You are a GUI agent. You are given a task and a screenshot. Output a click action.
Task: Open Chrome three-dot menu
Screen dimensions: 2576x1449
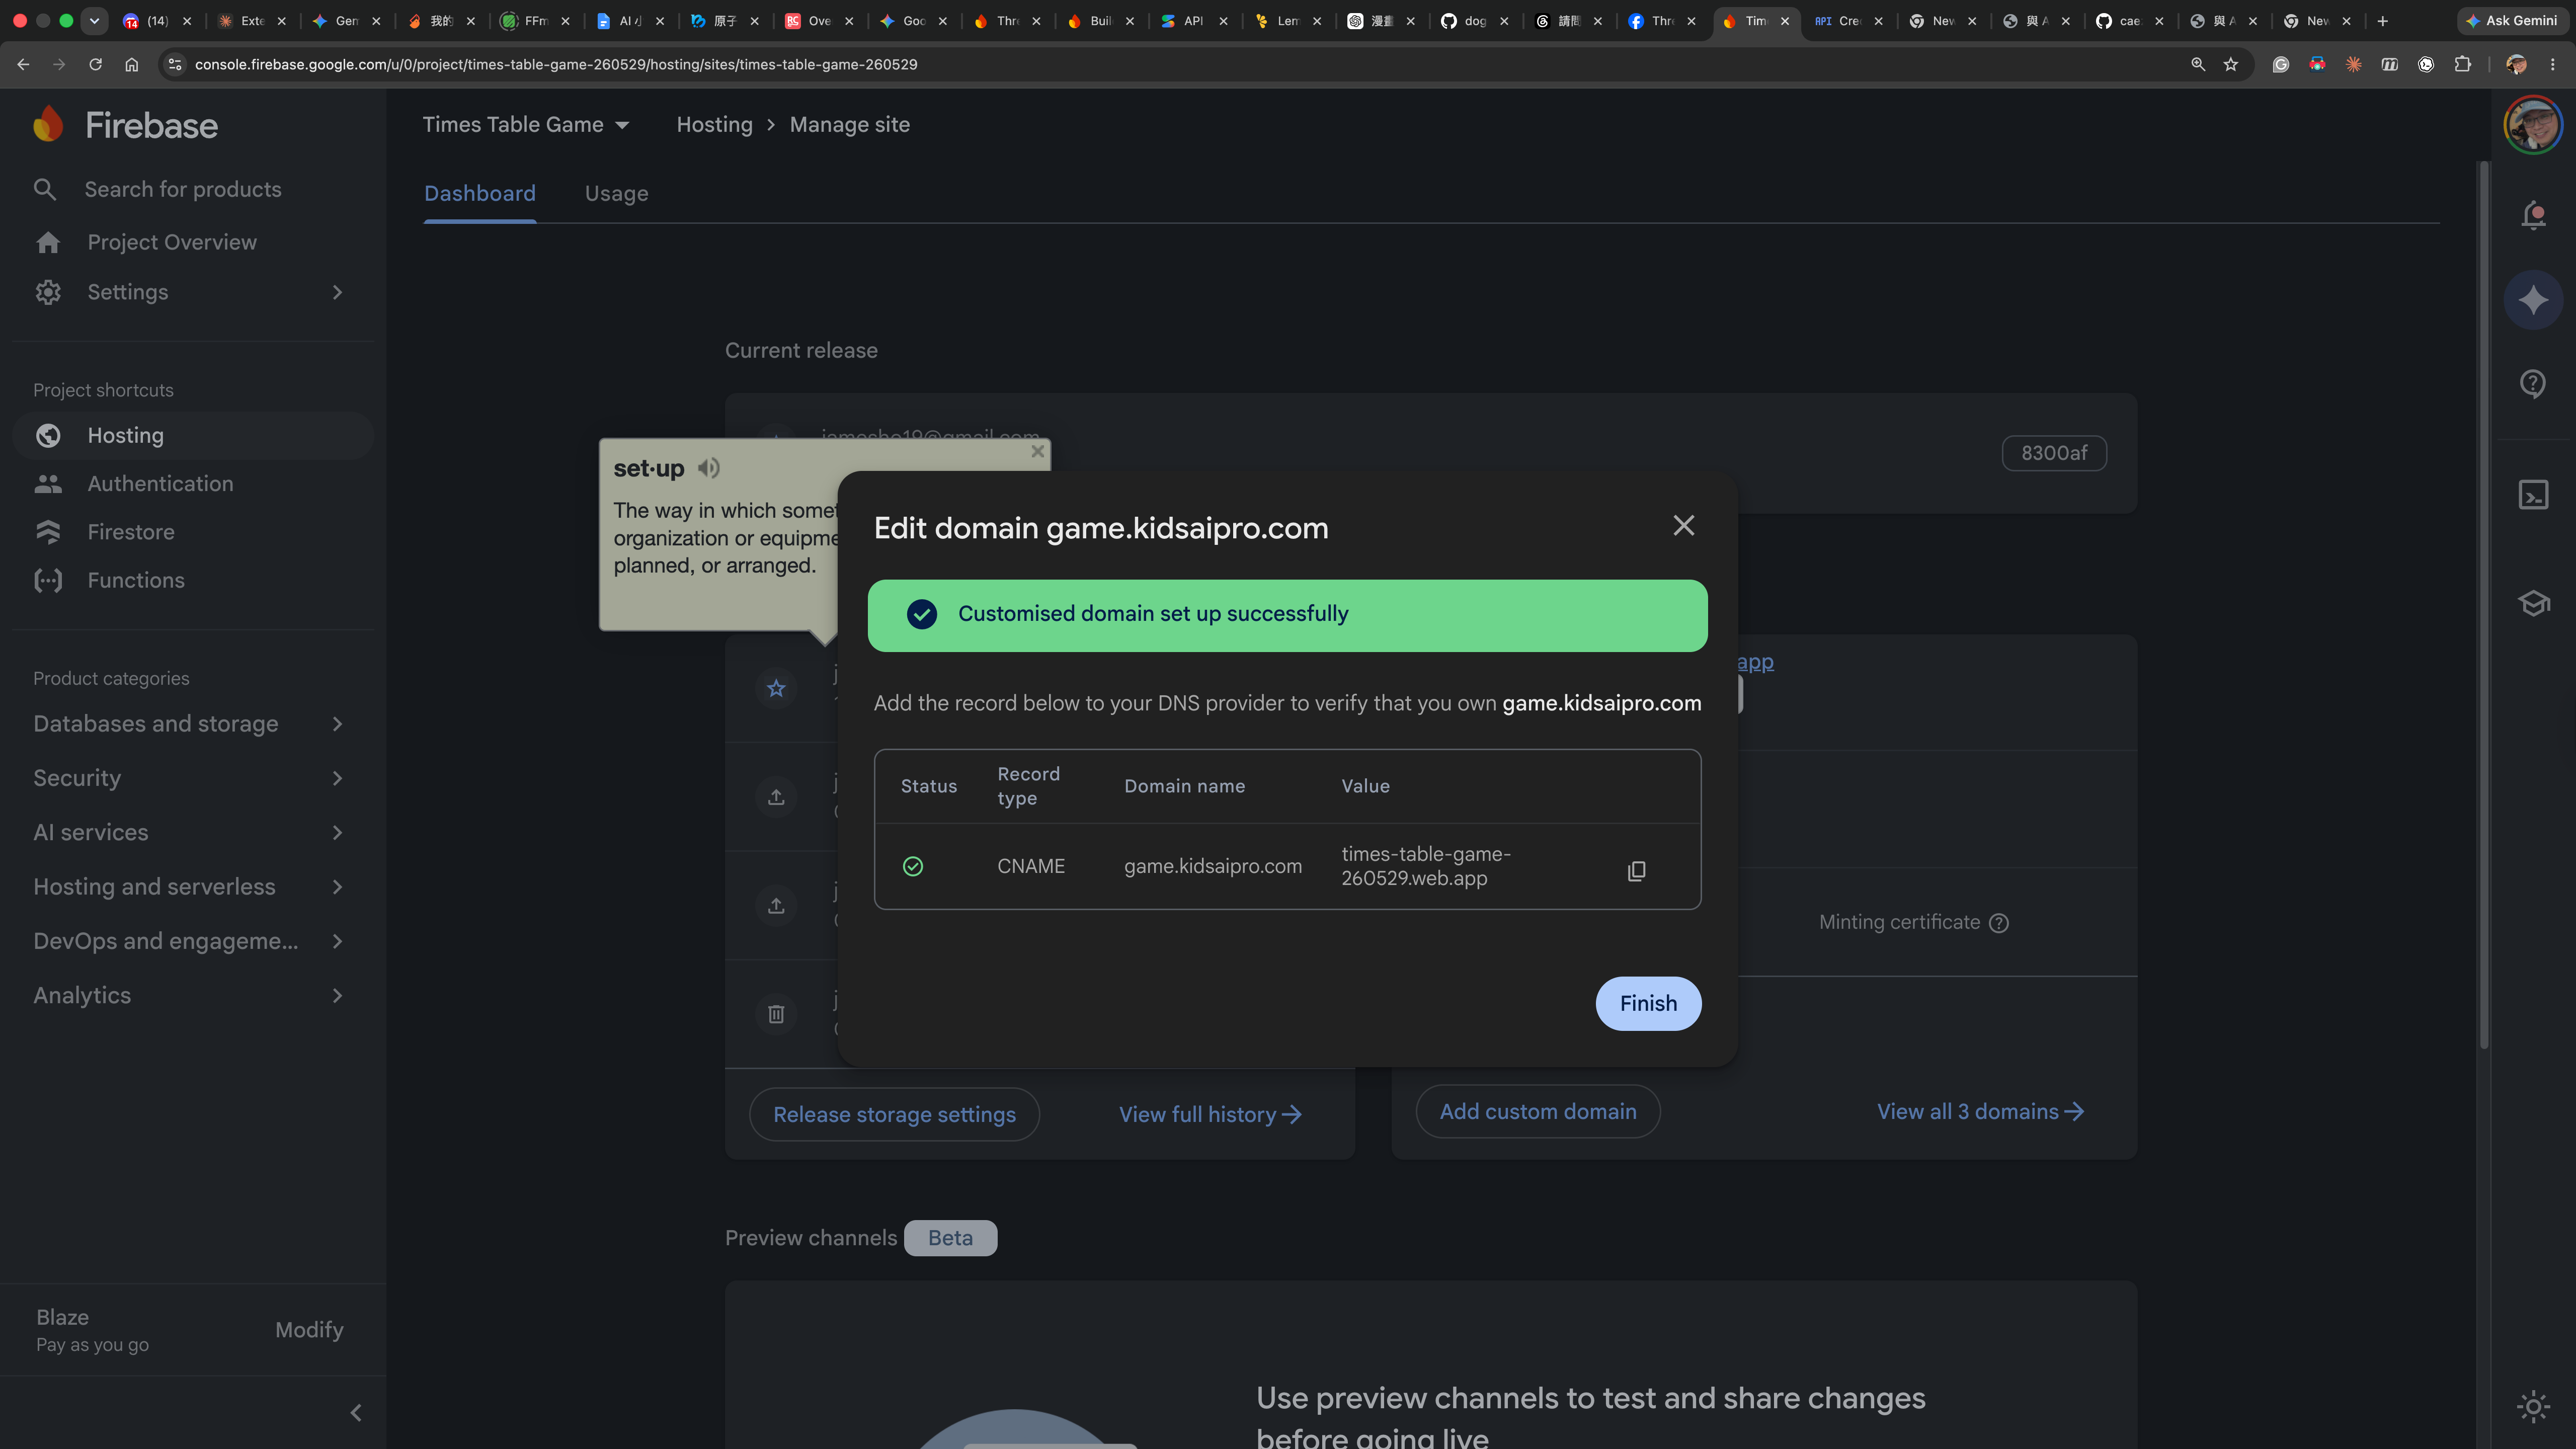pyautogui.click(x=2552, y=64)
